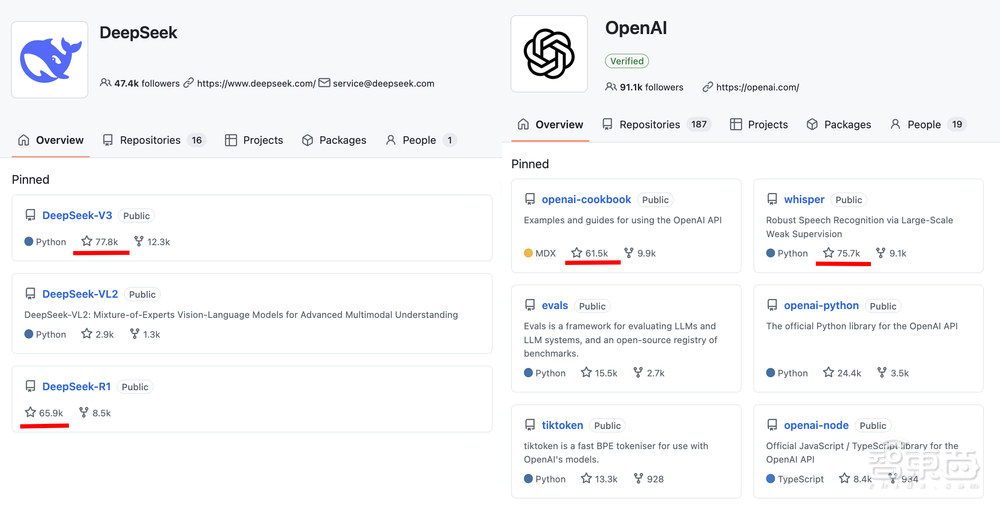The image size is (1000, 508).
Task: Open the openai.com website link
Action: coord(757,87)
